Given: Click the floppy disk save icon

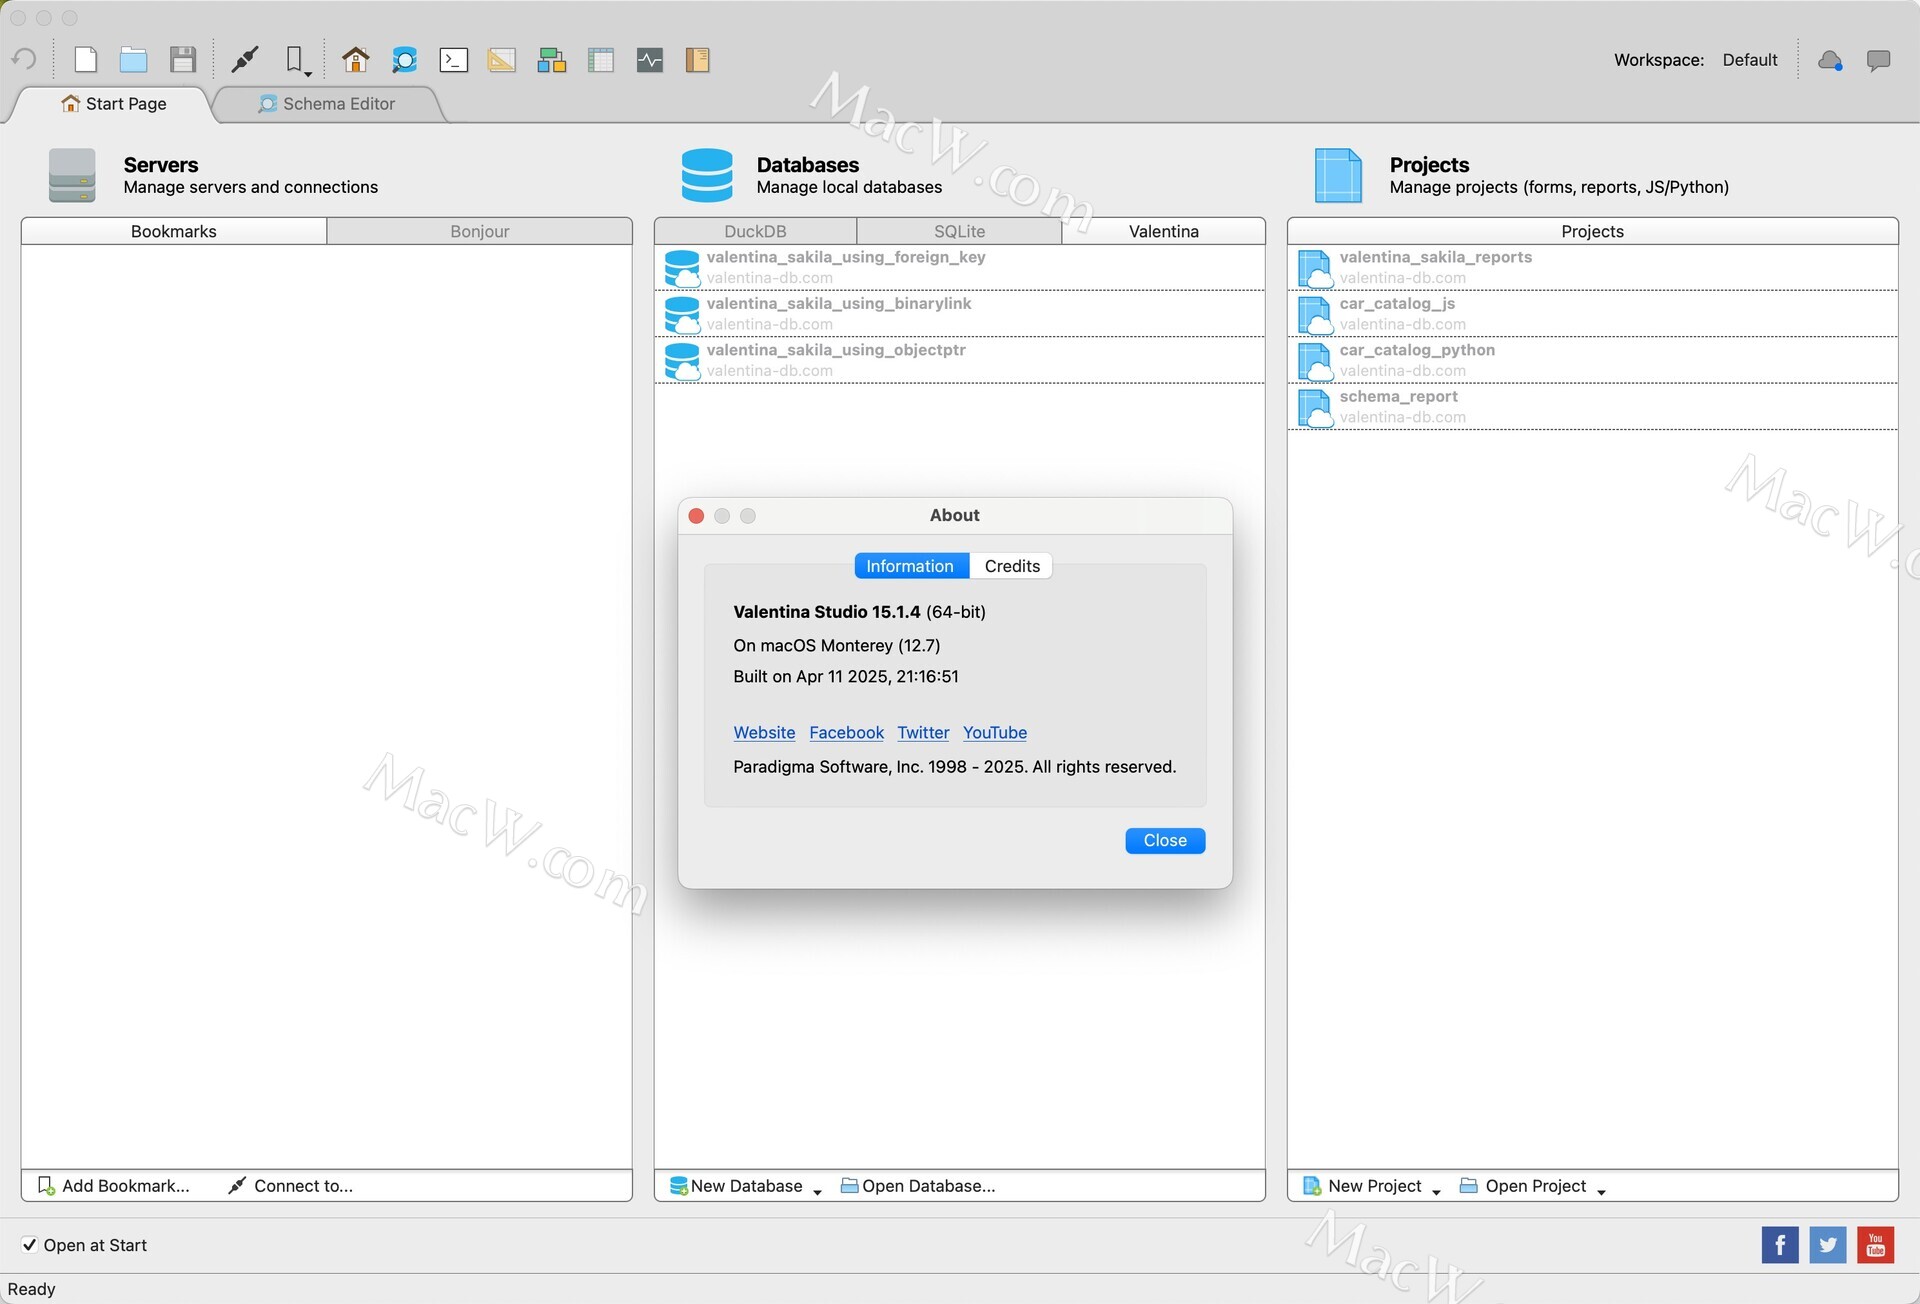Looking at the screenshot, I should coord(183,60).
